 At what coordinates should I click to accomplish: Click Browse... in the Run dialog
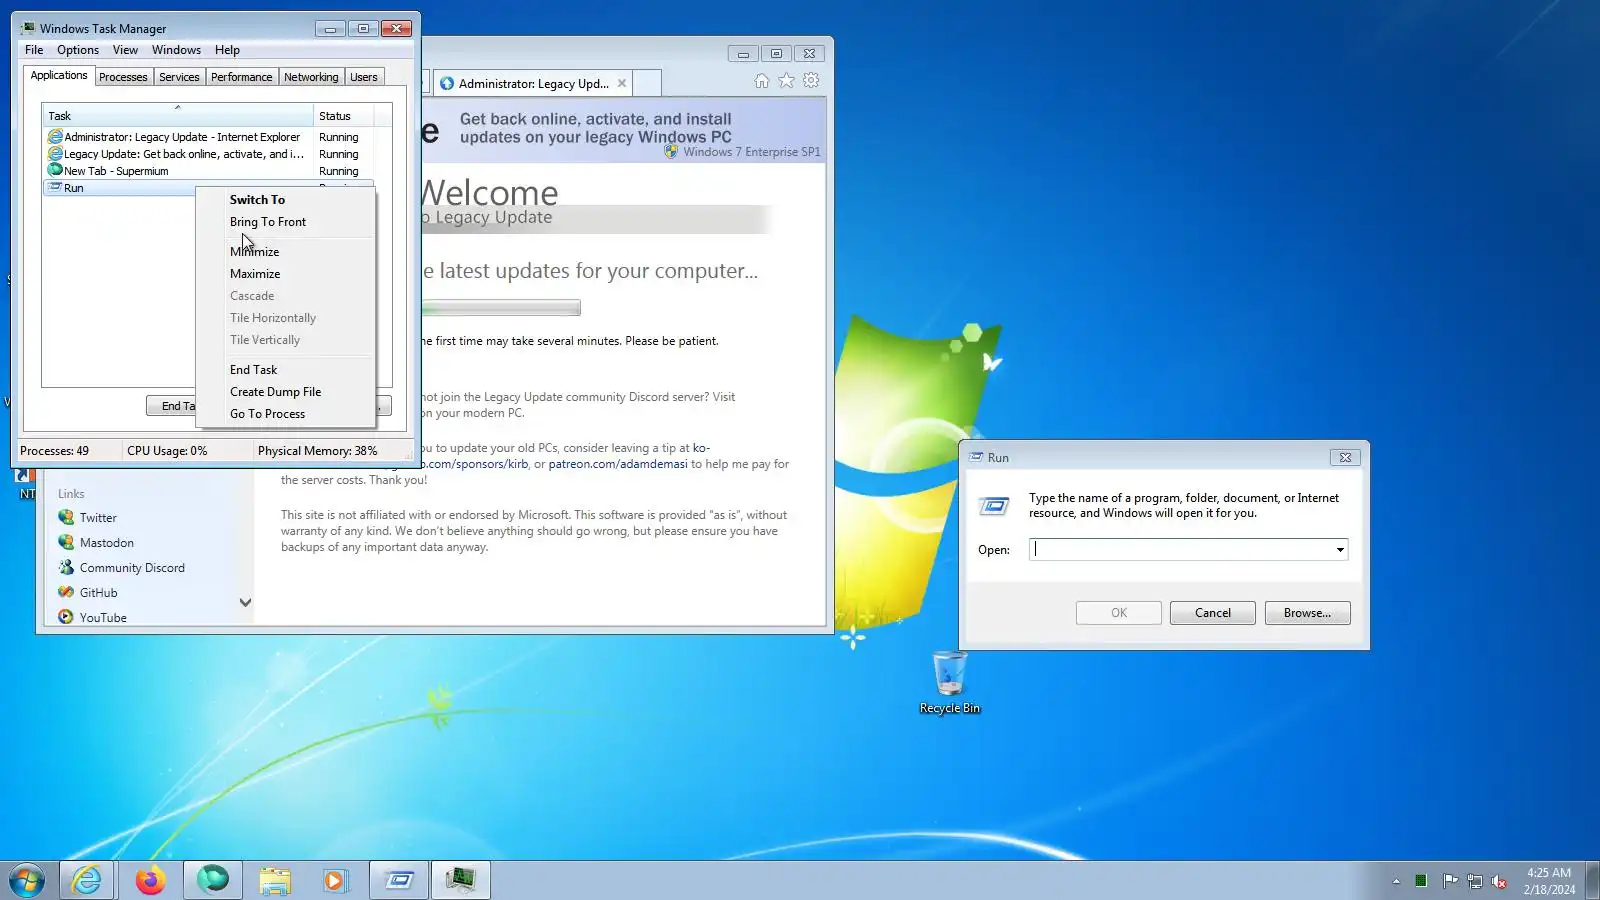pos(1307,613)
